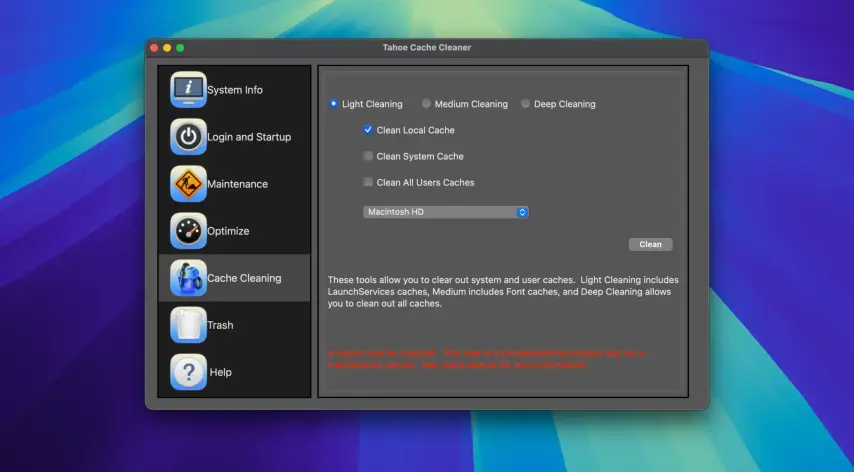Select the Cache Cleaning spray bottle icon
This screenshot has height=472, width=854.
pos(188,278)
